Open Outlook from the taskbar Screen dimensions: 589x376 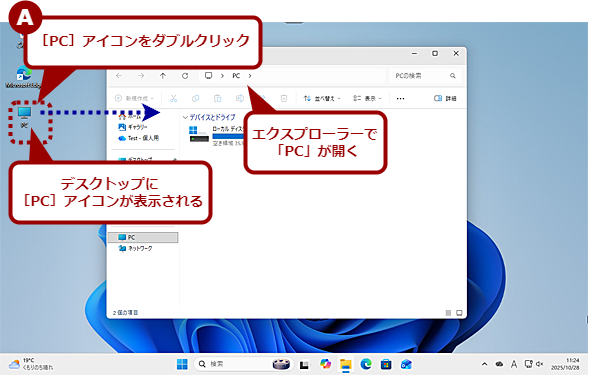pos(406,364)
